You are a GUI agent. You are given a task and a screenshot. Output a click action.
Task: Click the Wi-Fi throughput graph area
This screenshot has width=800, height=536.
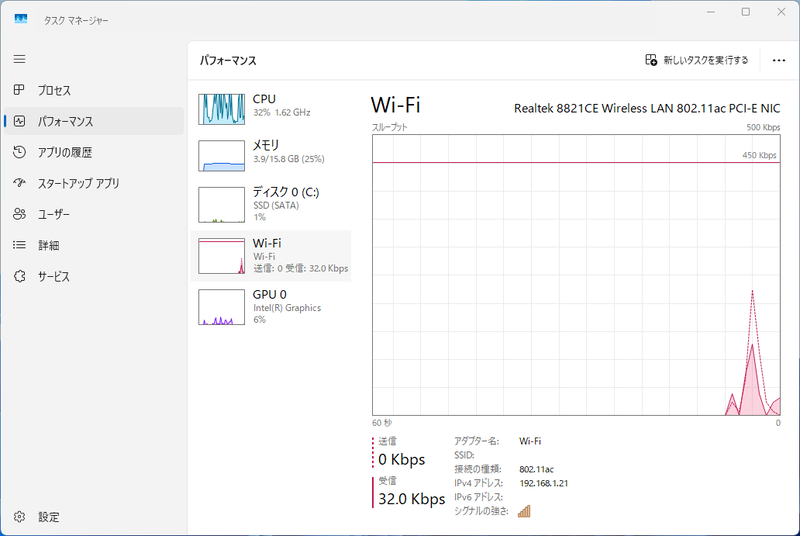576,275
